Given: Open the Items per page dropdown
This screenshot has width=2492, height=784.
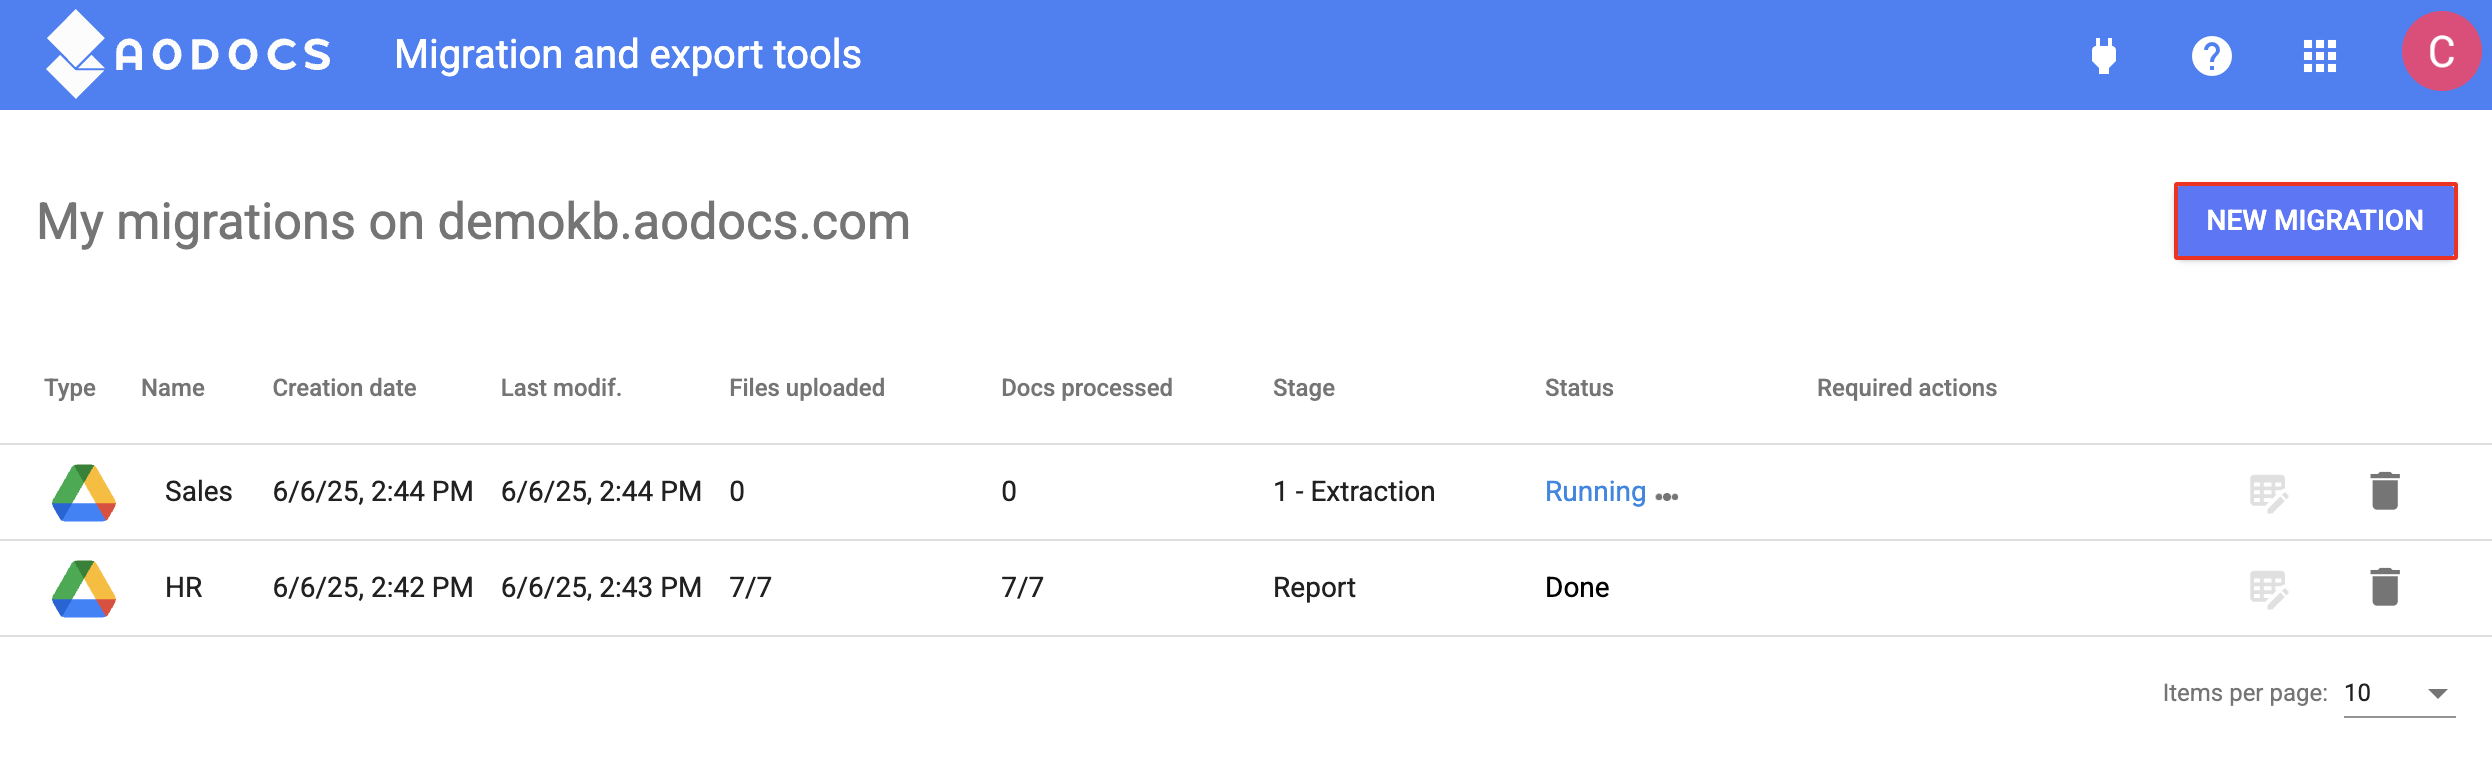Looking at the screenshot, I should [x=2399, y=693].
